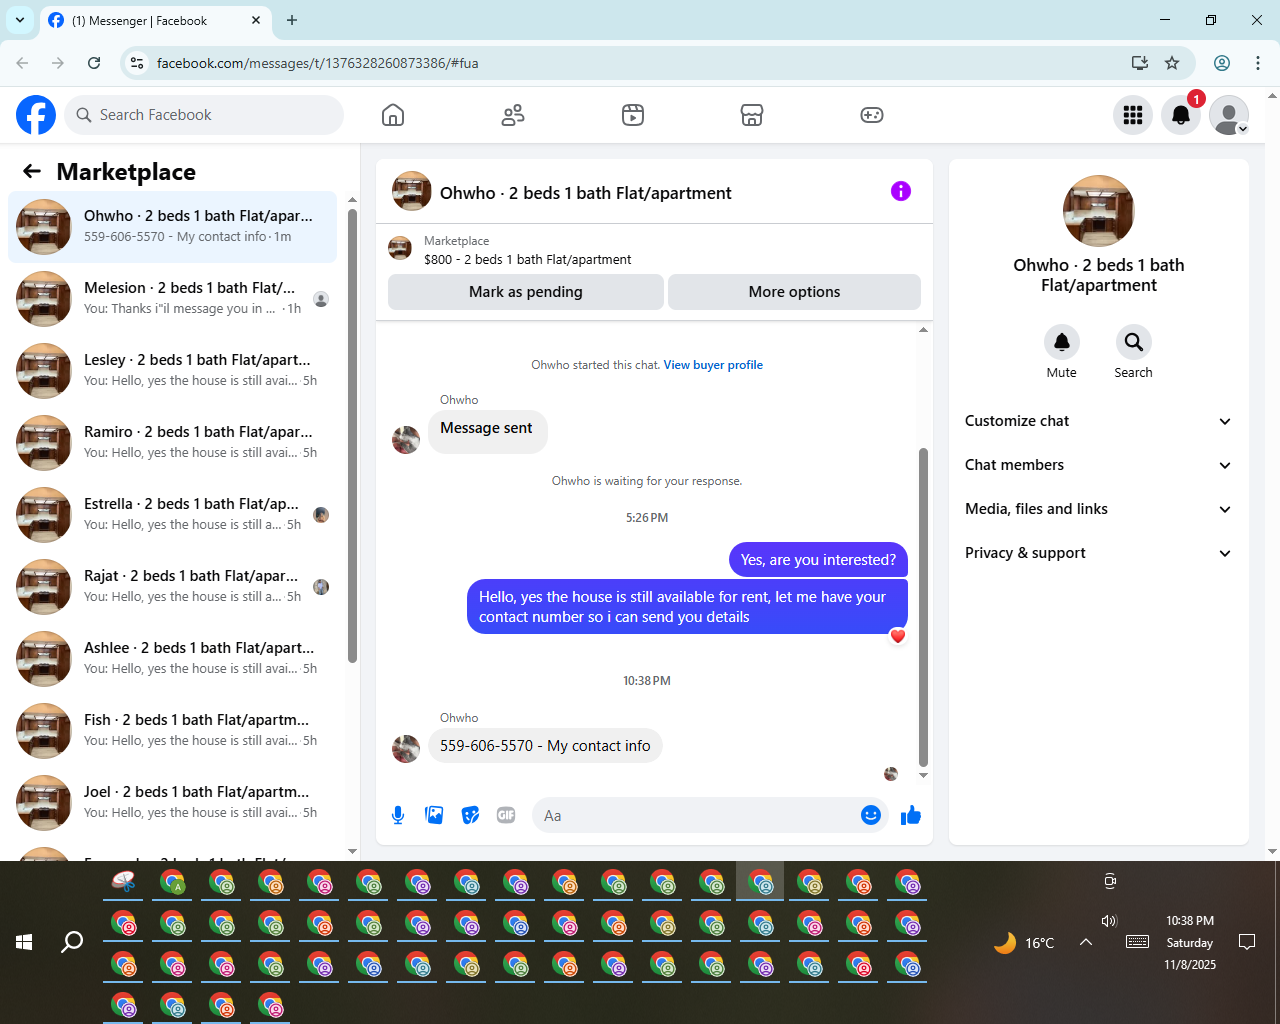Expand the Customize chat section
This screenshot has height=1024, width=1280.
[1099, 421]
